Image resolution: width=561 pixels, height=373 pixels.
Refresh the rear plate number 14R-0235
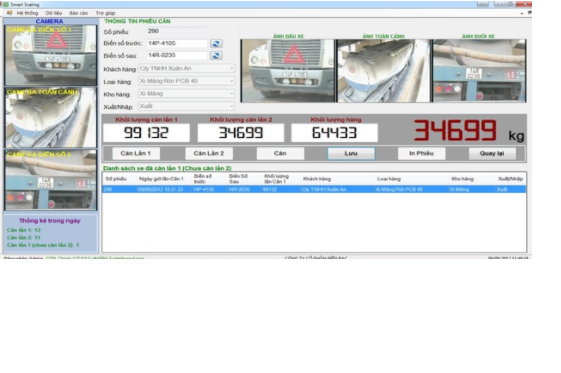tap(216, 56)
